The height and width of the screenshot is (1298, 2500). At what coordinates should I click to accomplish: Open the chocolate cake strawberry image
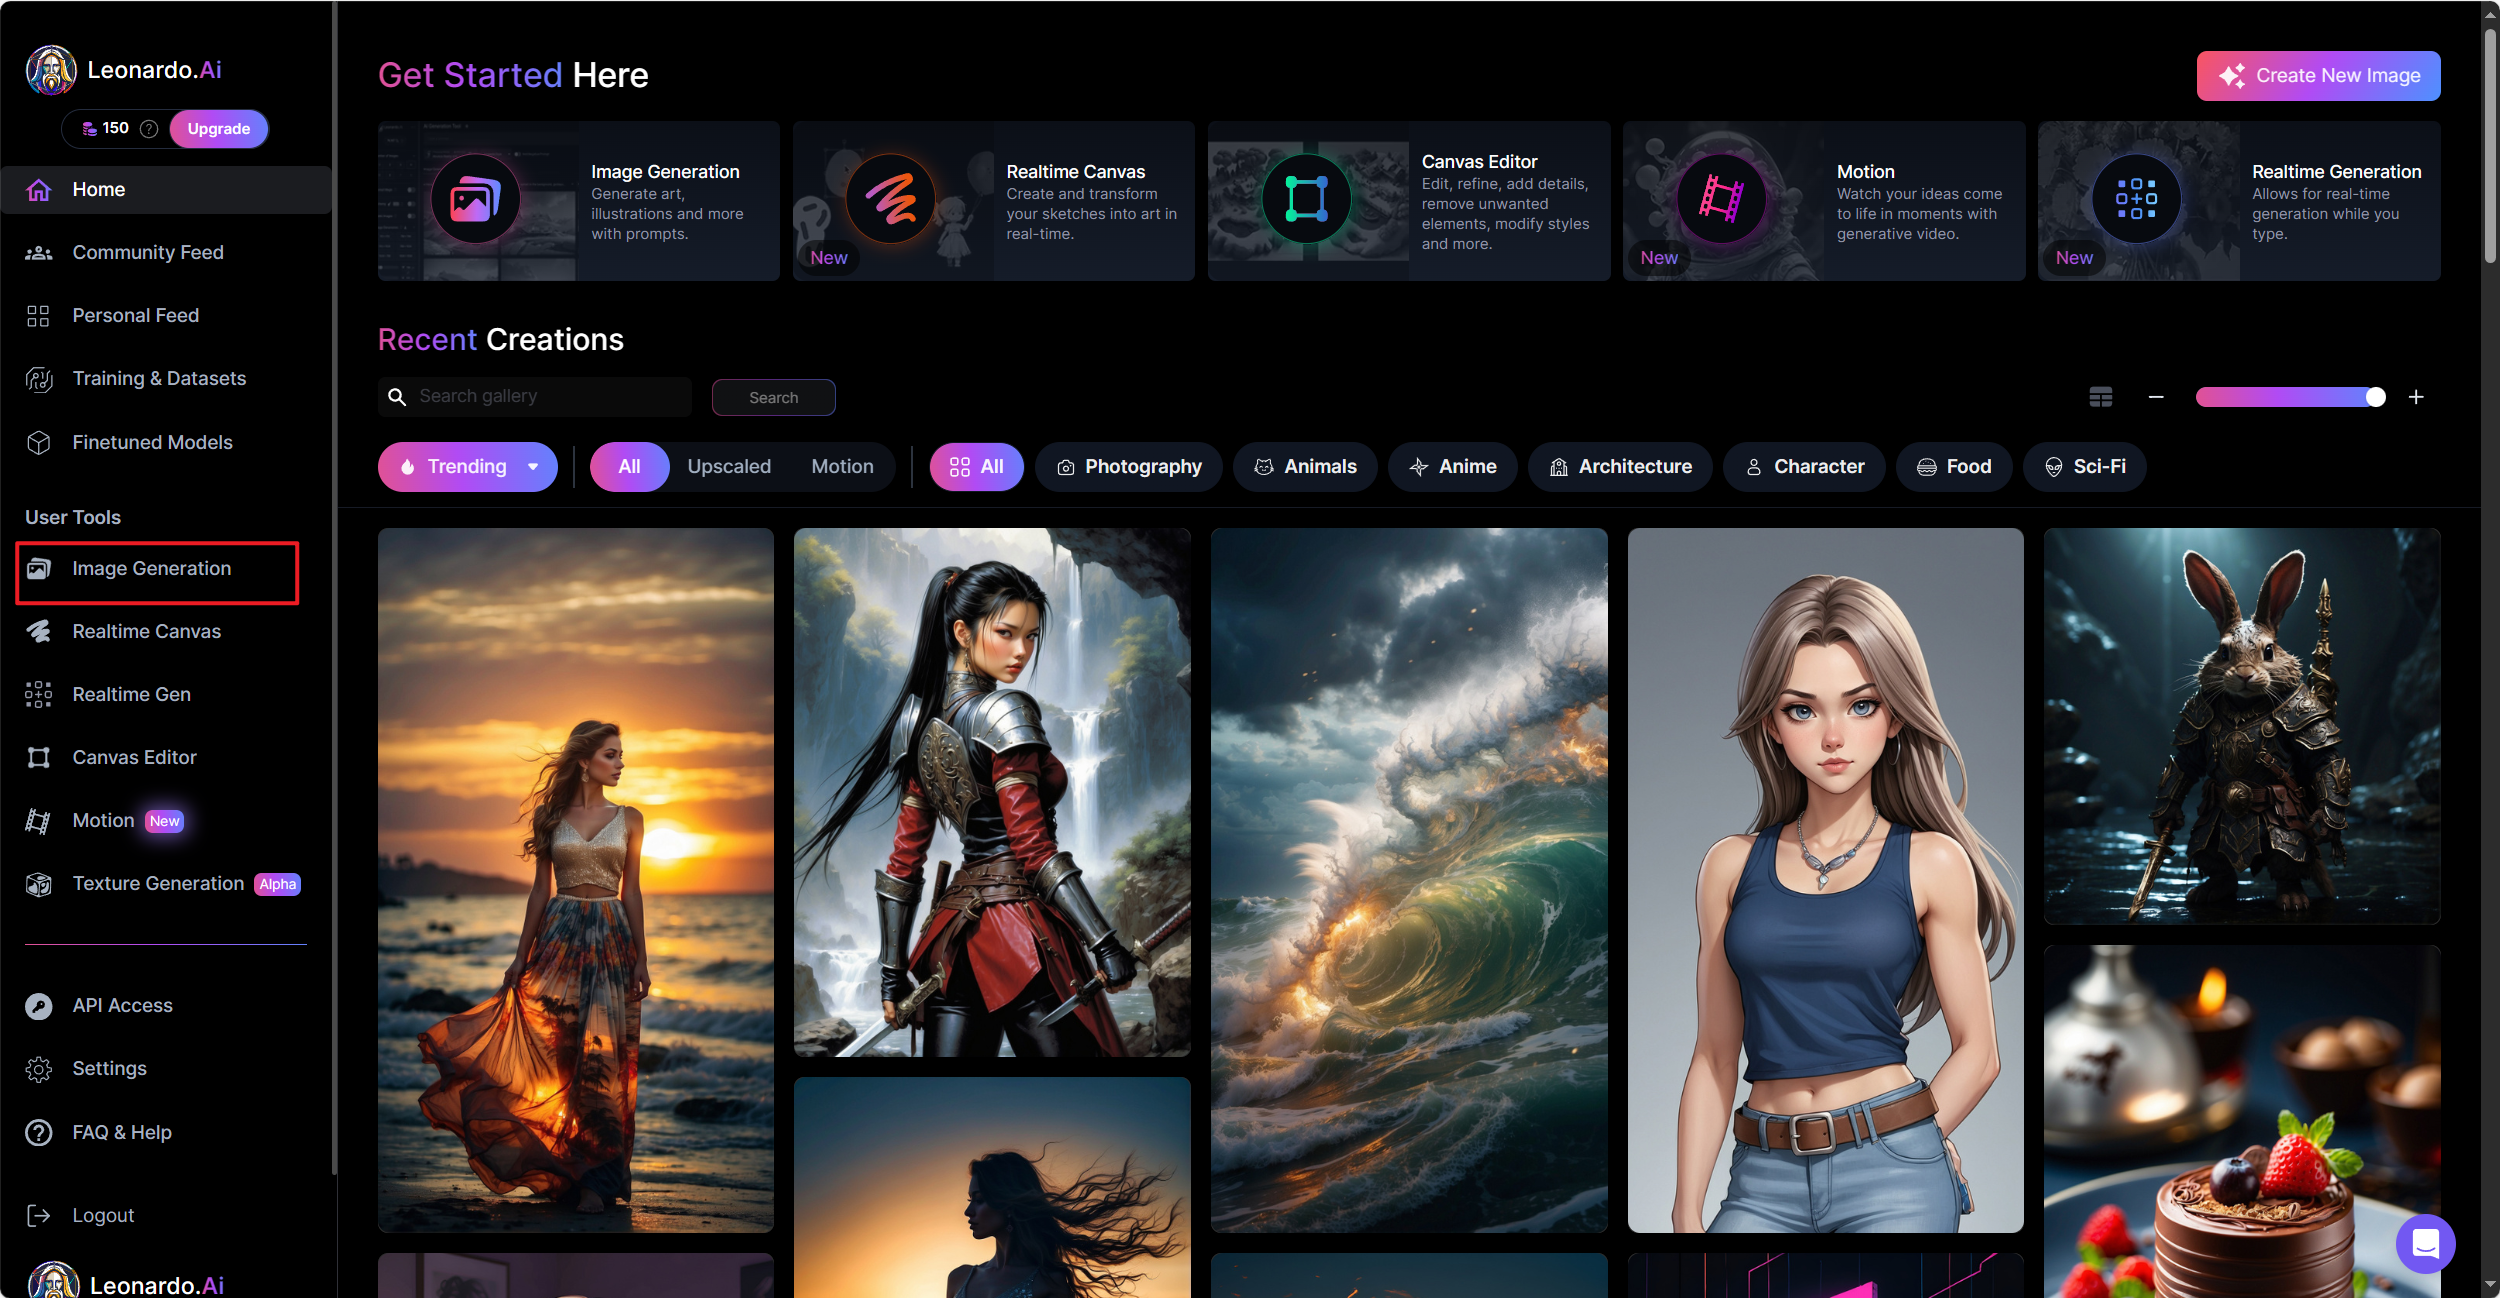2242,1121
